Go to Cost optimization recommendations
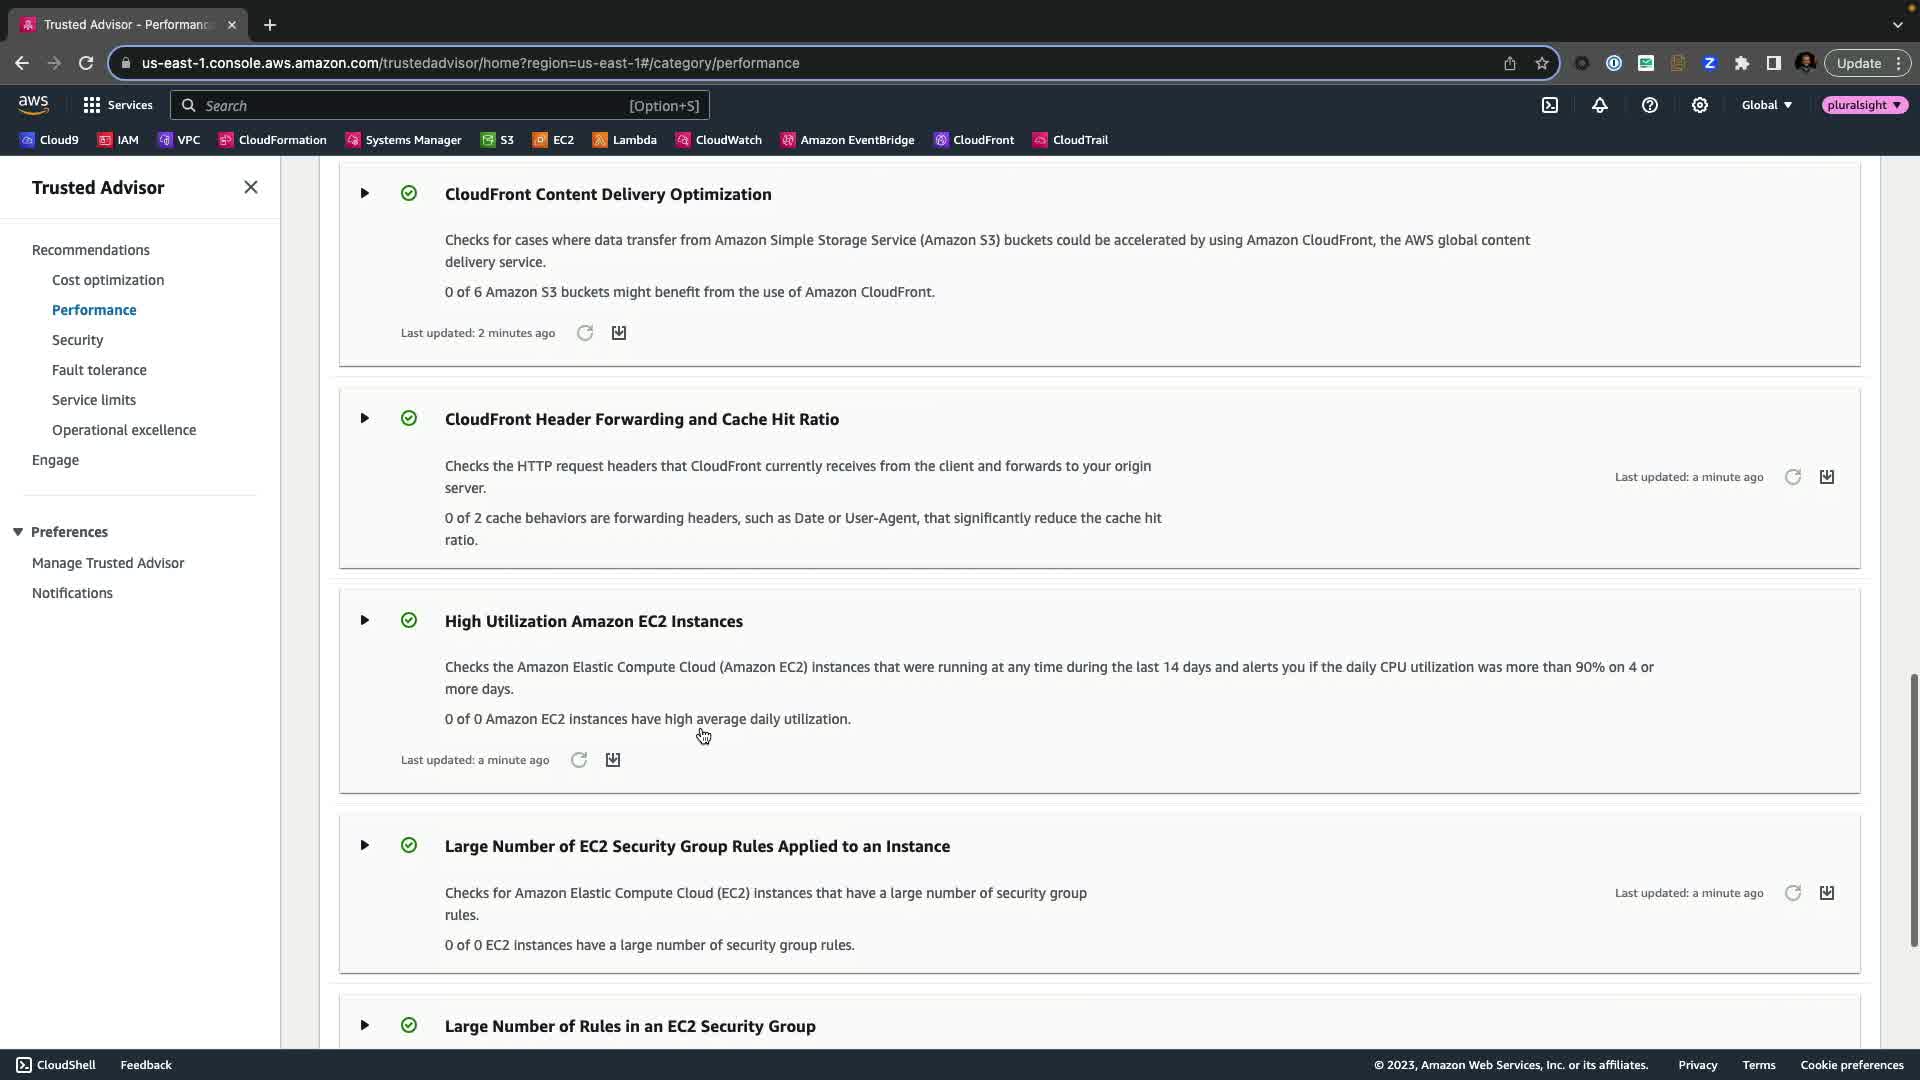1920x1080 pixels. [108, 280]
